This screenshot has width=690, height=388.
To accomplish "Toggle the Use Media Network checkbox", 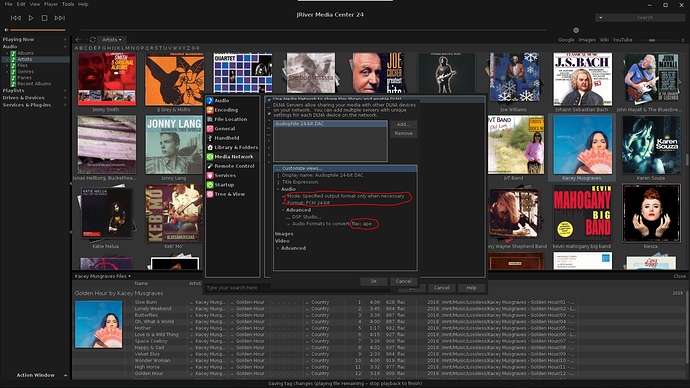I will 269,100.
